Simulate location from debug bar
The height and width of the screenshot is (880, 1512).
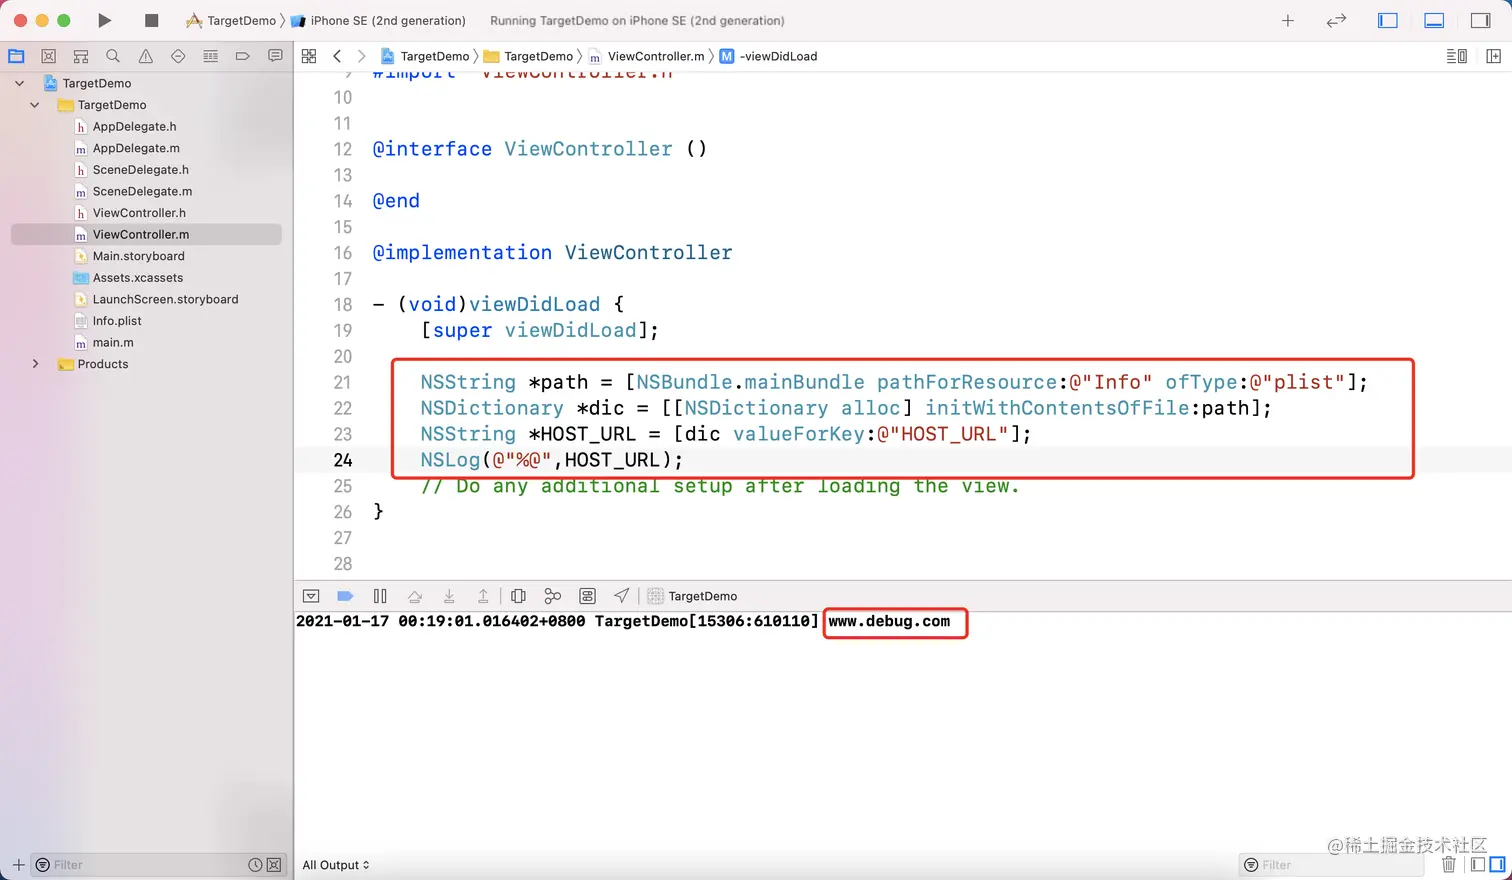(622, 596)
